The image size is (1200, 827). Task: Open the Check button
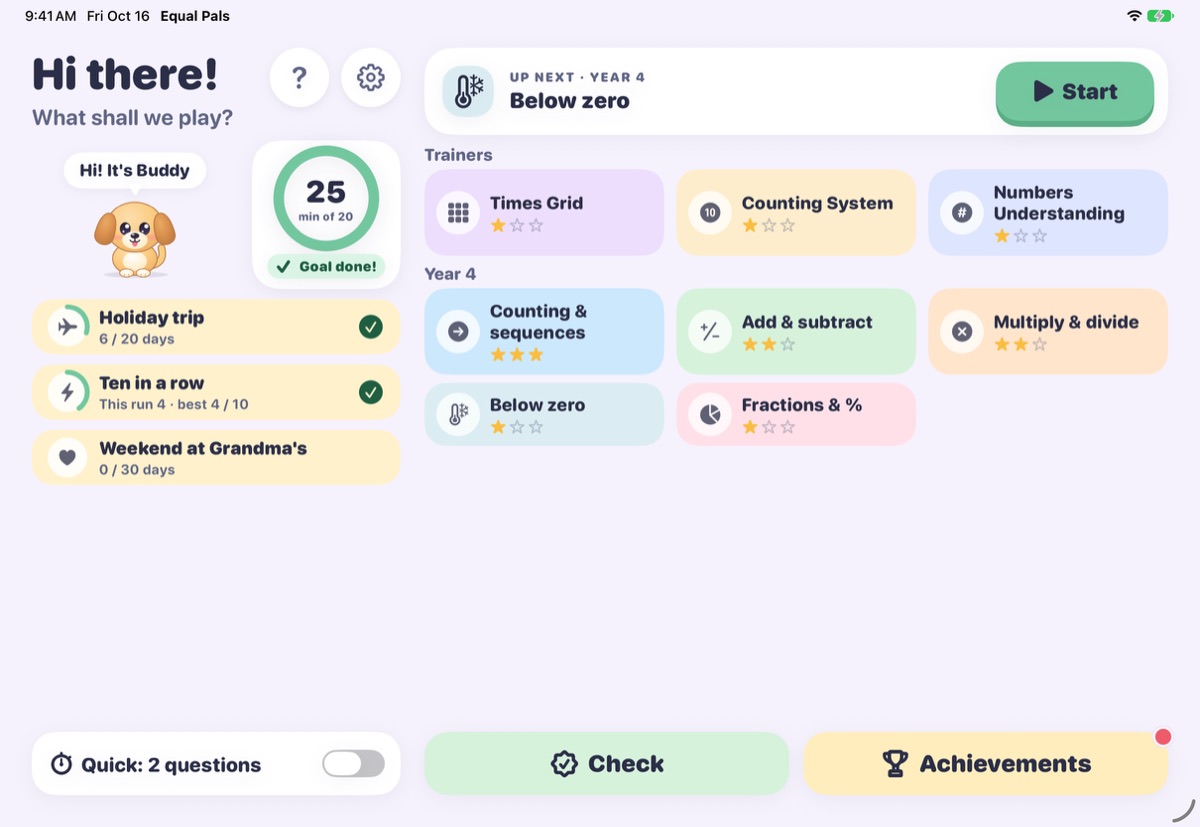(607, 764)
